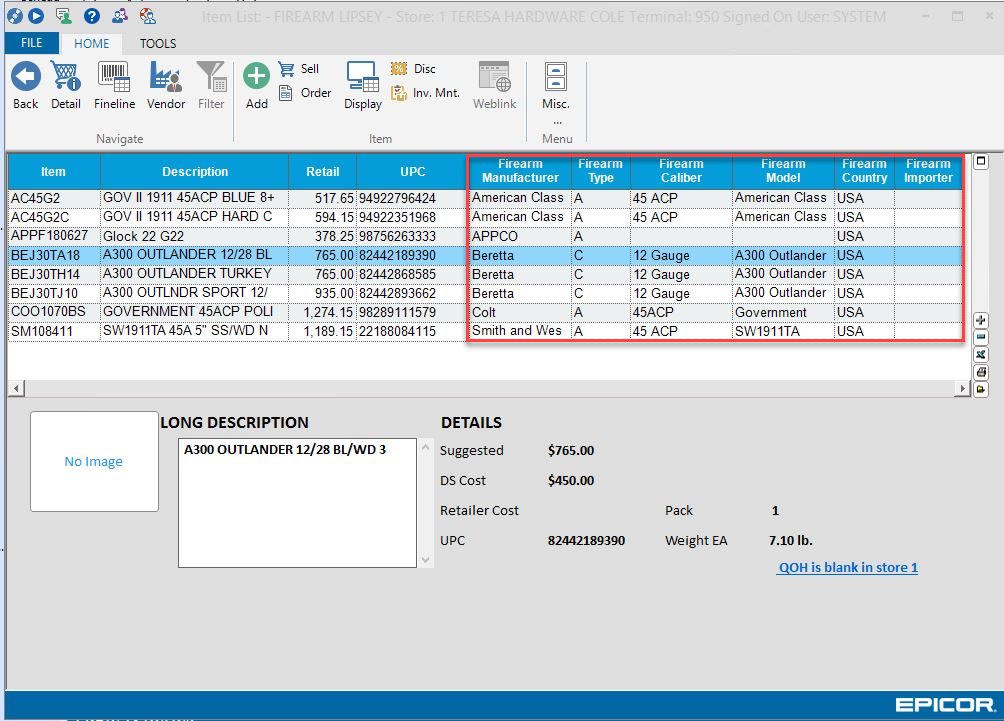Click the green Add item icon
The image size is (1004, 721).
(x=257, y=77)
